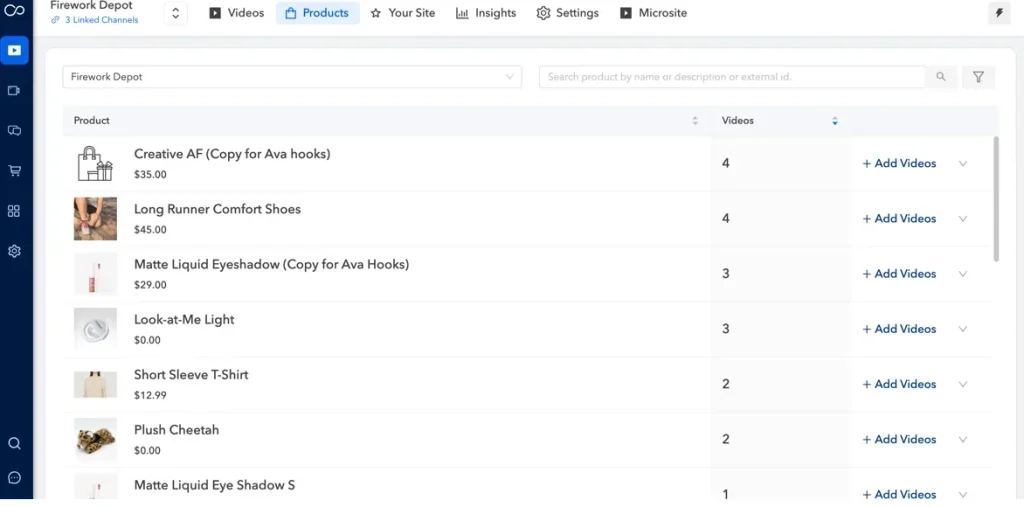Viewport: 1024px width, 507px height.
Task: Open the shopping cart sidebar icon
Action: tap(14, 171)
